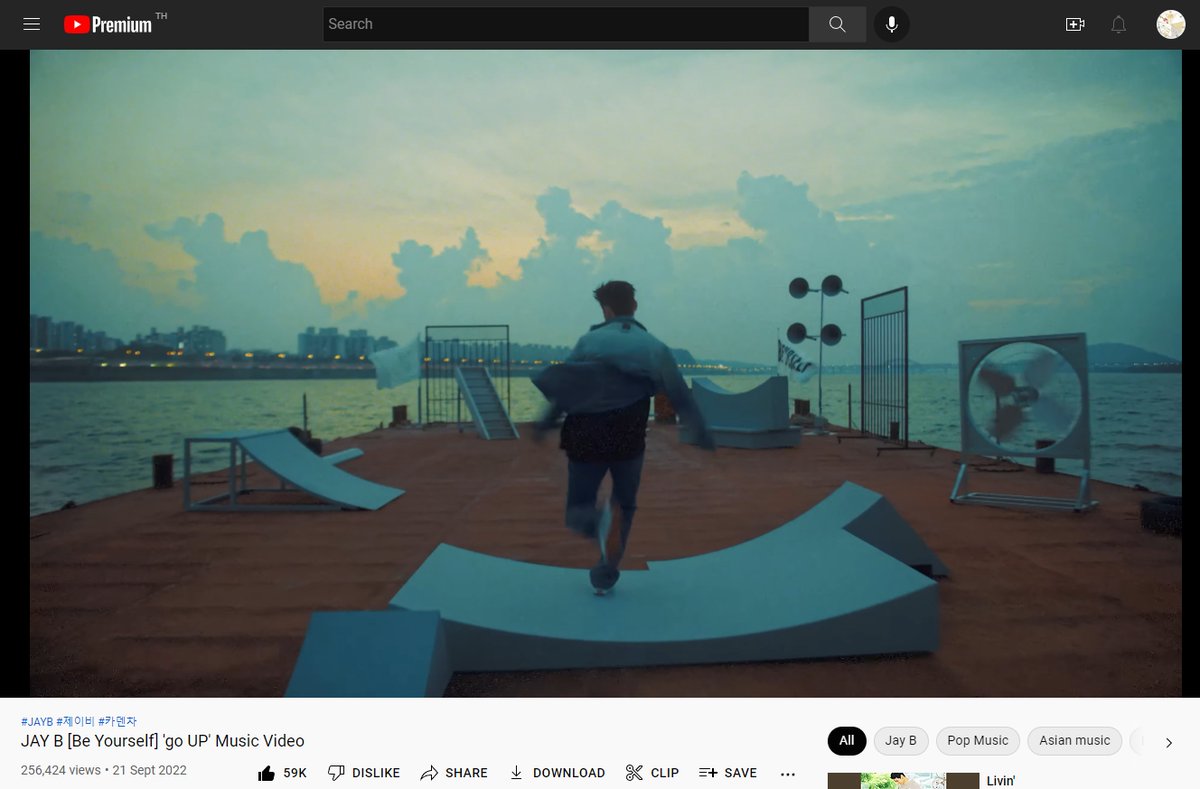Open the #제이비 hashtag link

tap(75, 721)
